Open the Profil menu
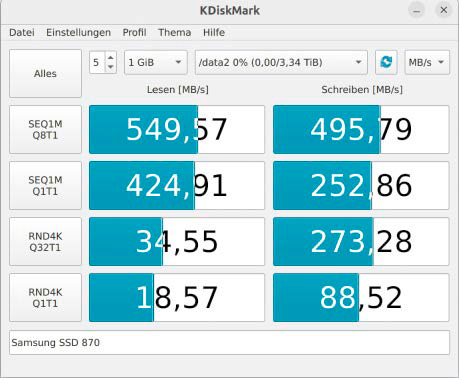 click(x=134, y=32)
